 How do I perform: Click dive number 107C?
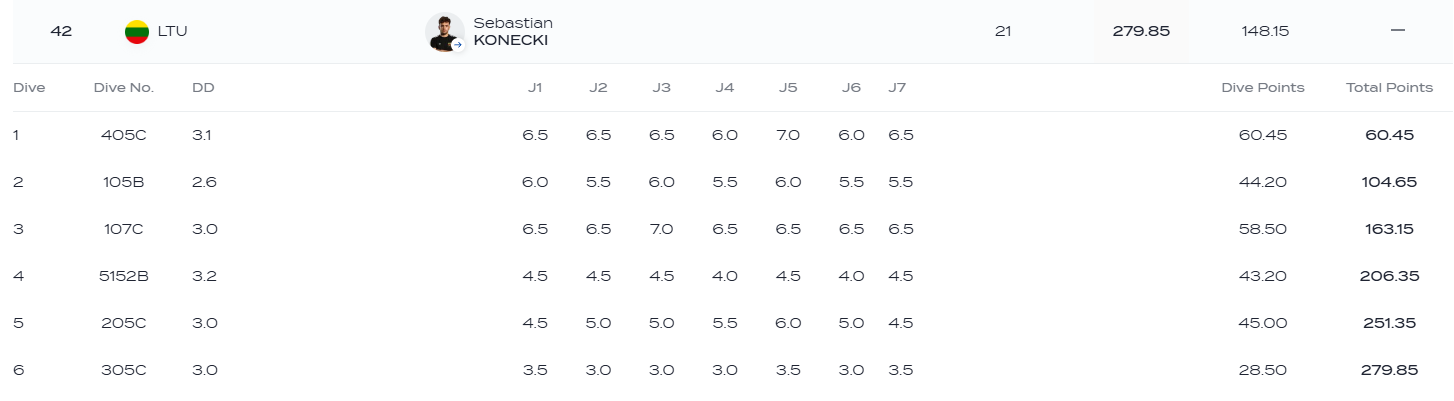click(124, 229)
